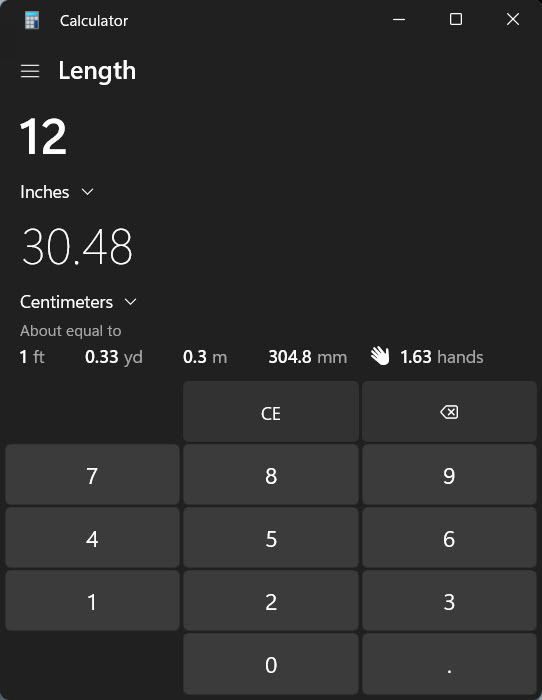Expand the Centimeters unit dropdown
This screenshot has height=700, width=542.
click(x=78, y=302)
